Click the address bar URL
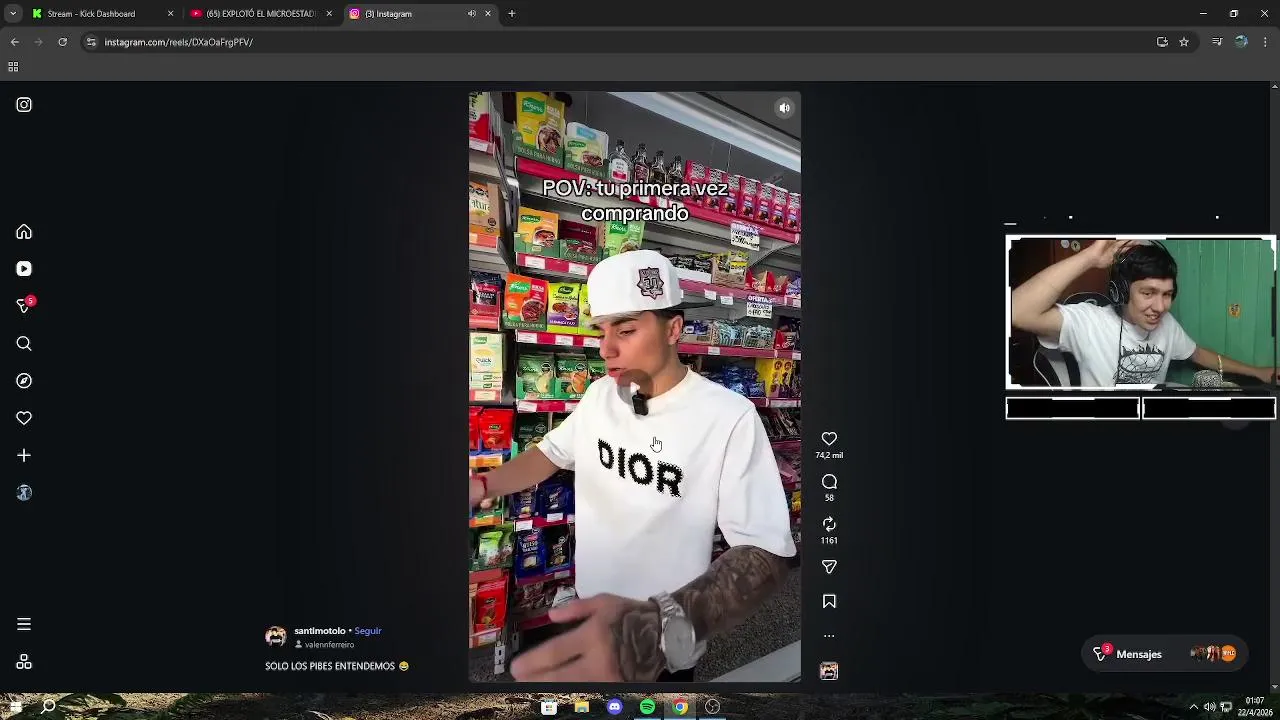The width and height of the screenshot is (1280, 720). coord(179,42)
